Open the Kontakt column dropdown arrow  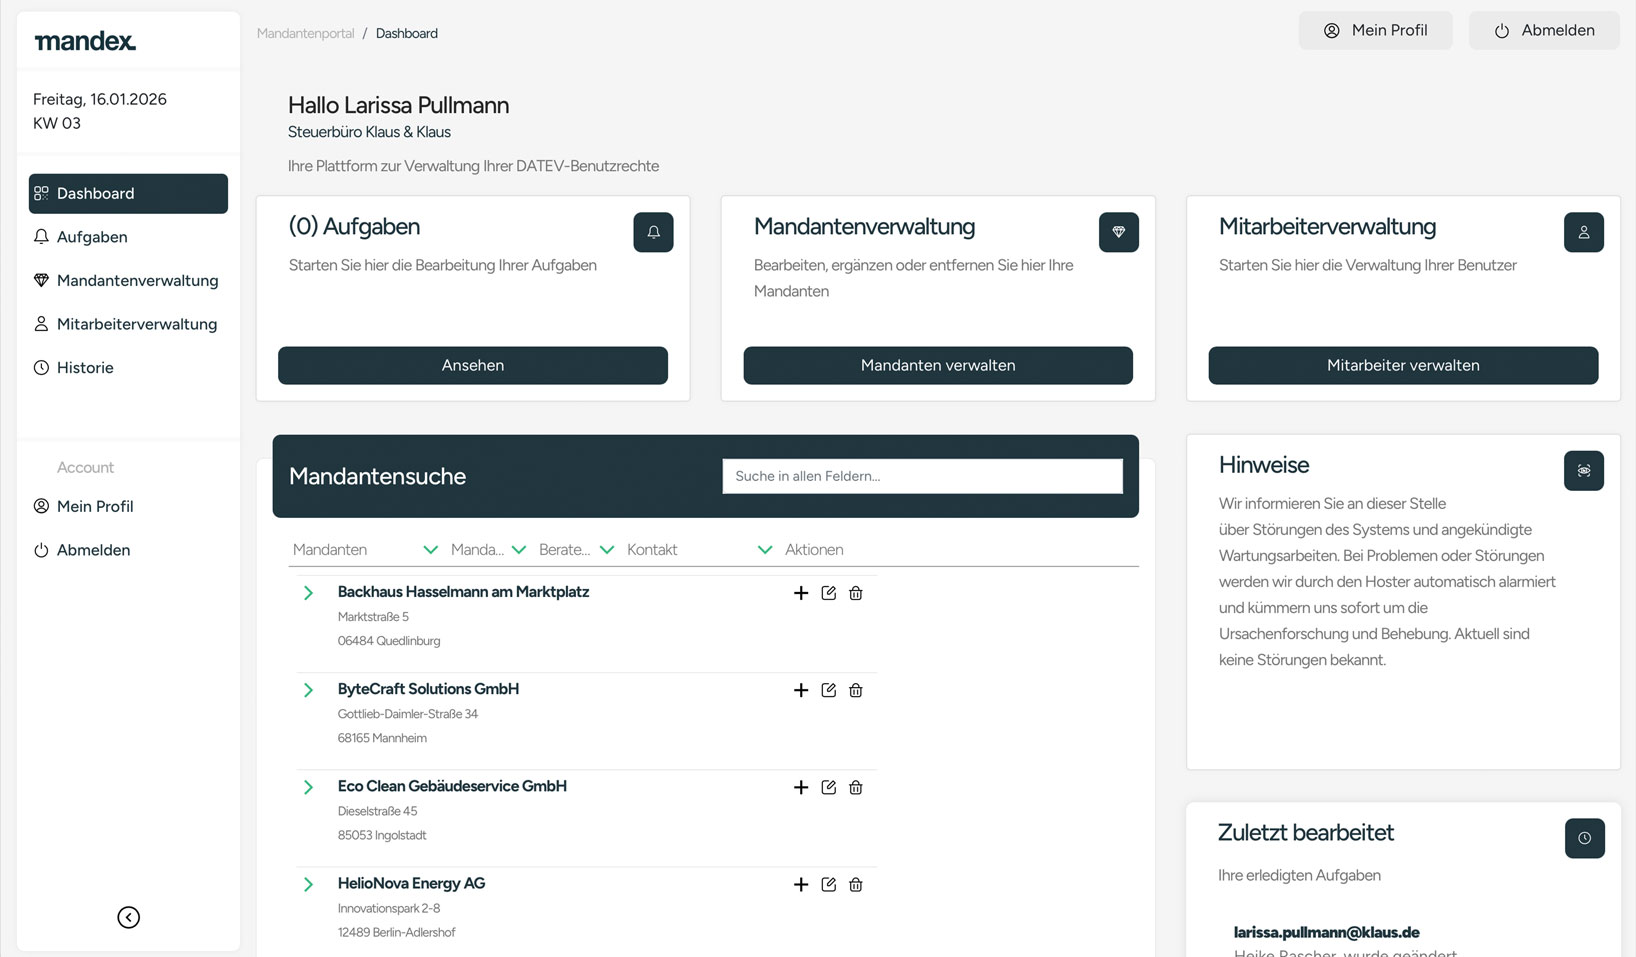pos(765,550)
